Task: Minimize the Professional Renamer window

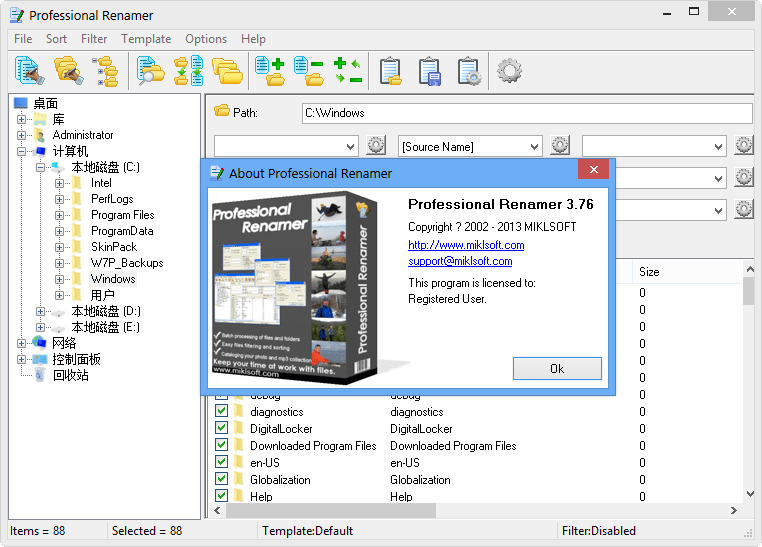Action: coord(667,13)
